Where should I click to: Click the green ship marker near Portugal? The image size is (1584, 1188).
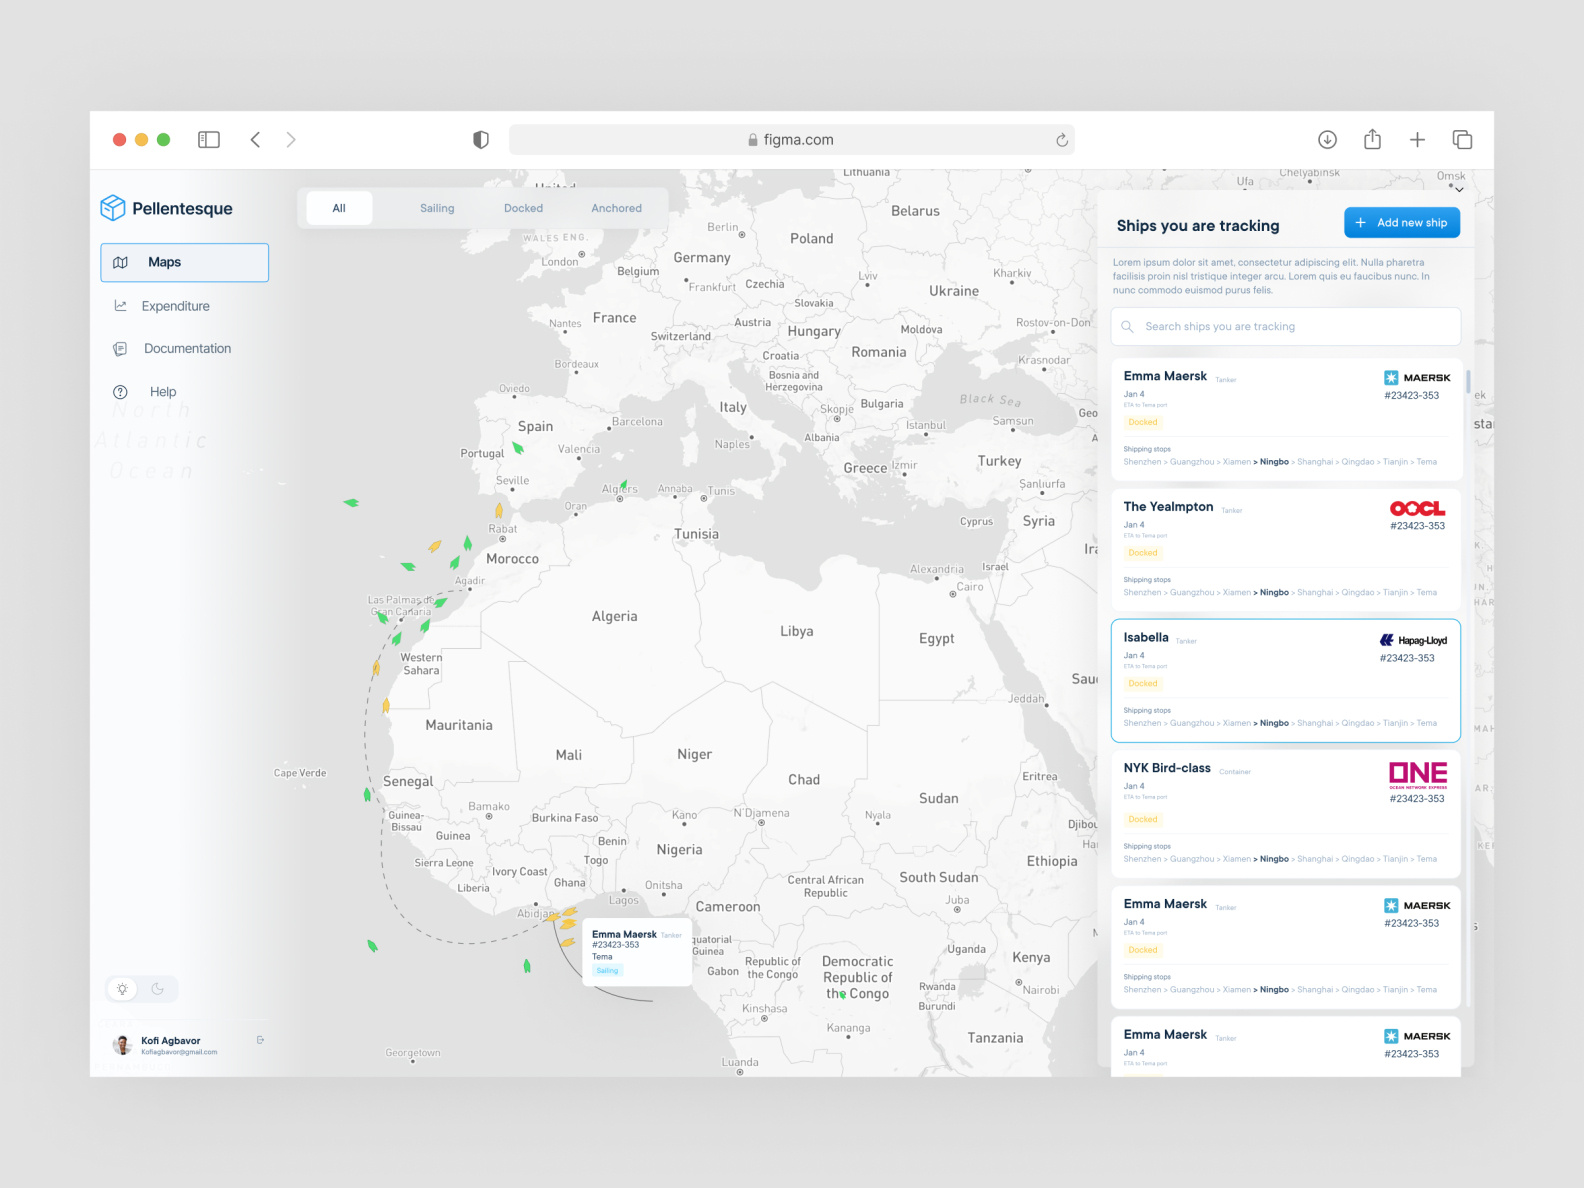click(518, 448)
